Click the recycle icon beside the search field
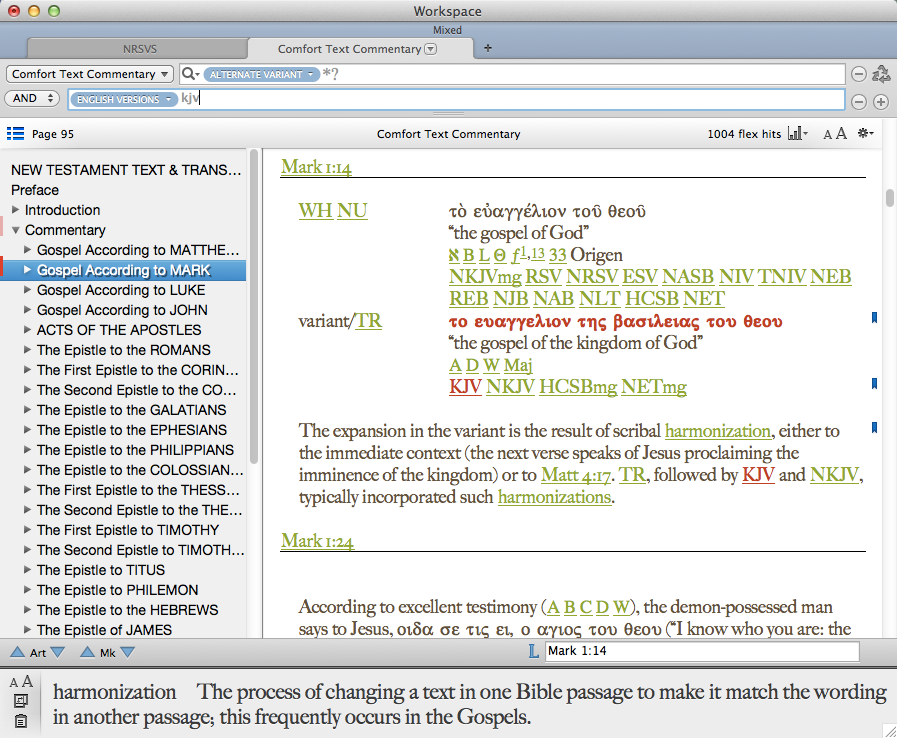Image resolution: width=897 pixels, height=738 pixels. 881,74
